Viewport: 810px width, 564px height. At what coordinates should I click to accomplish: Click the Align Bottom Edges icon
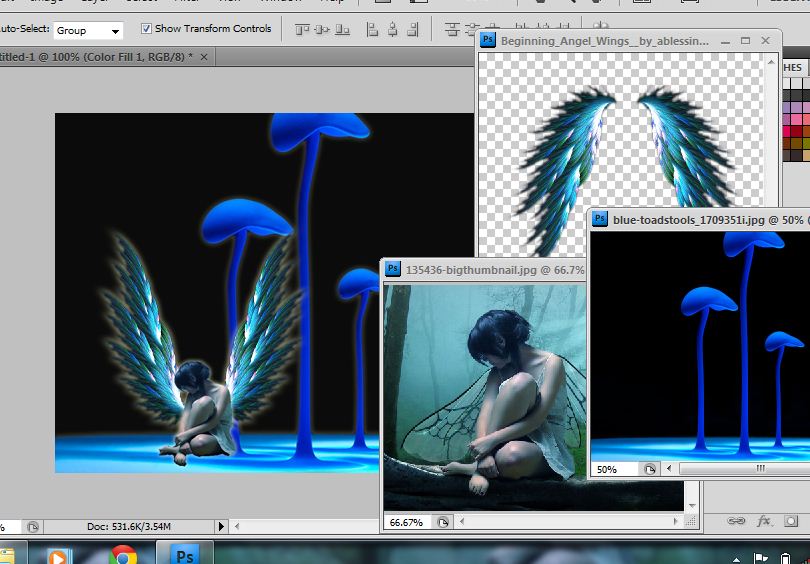tap(342, 29)
